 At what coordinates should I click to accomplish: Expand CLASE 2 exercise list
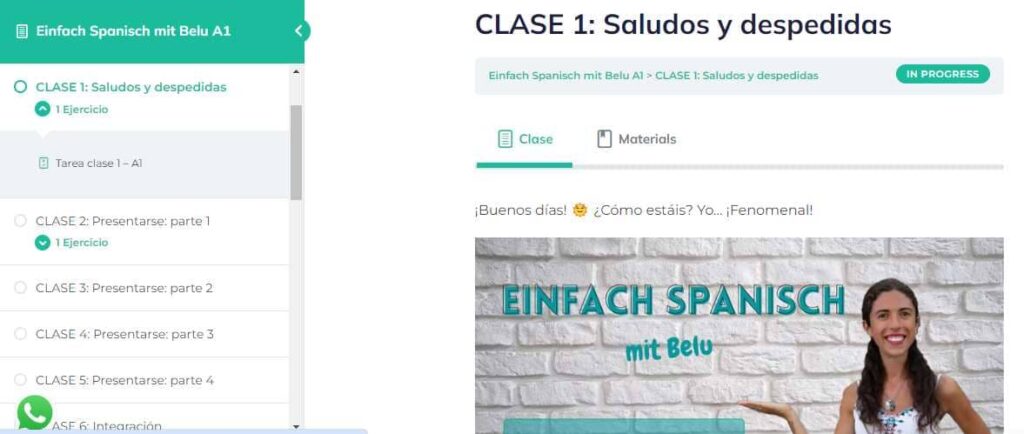tap(42, 243)
